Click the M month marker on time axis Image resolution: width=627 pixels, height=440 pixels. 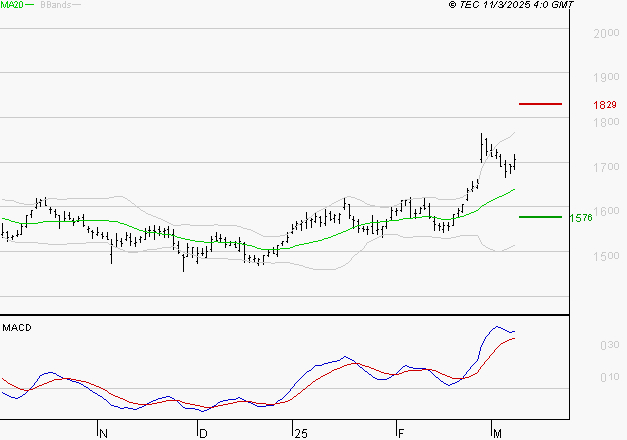[x=497, y=434]
